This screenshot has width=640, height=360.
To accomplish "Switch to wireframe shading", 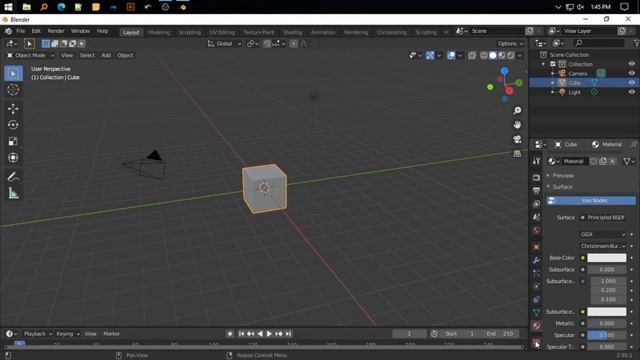I will pos(484,56).
